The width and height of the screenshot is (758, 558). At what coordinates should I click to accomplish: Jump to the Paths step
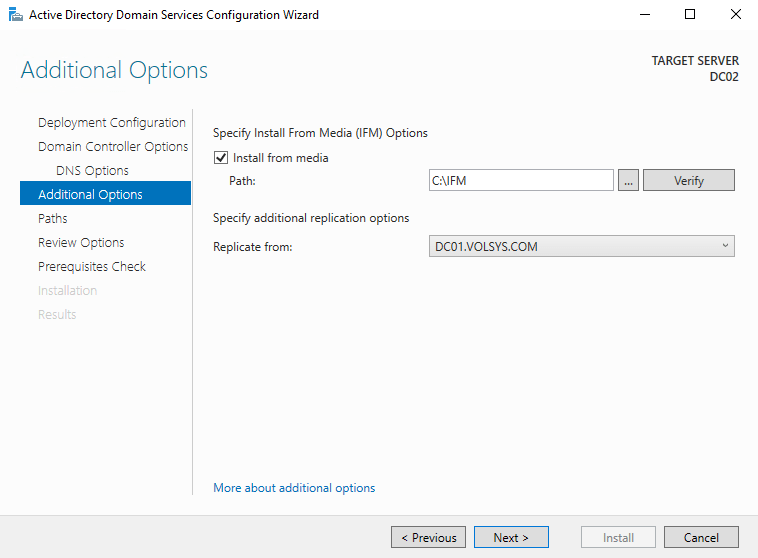click(53, 219)
